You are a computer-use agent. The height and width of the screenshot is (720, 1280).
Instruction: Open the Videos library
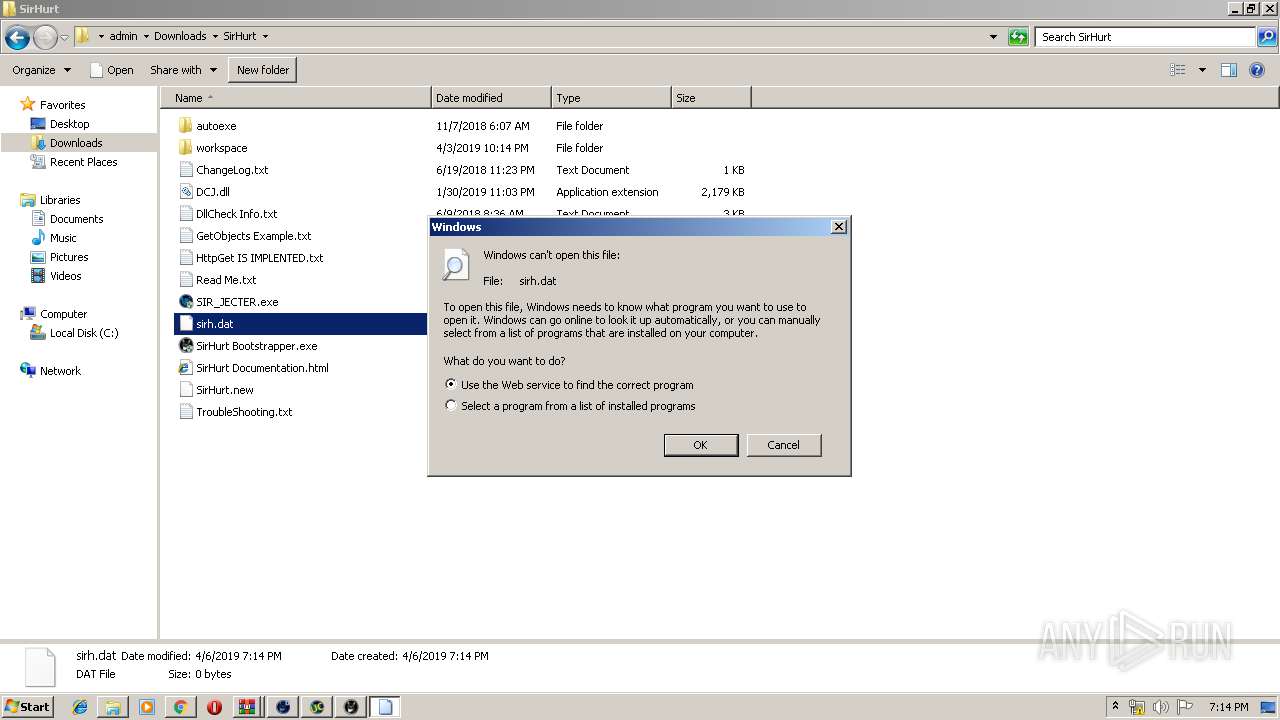point(66,276)
